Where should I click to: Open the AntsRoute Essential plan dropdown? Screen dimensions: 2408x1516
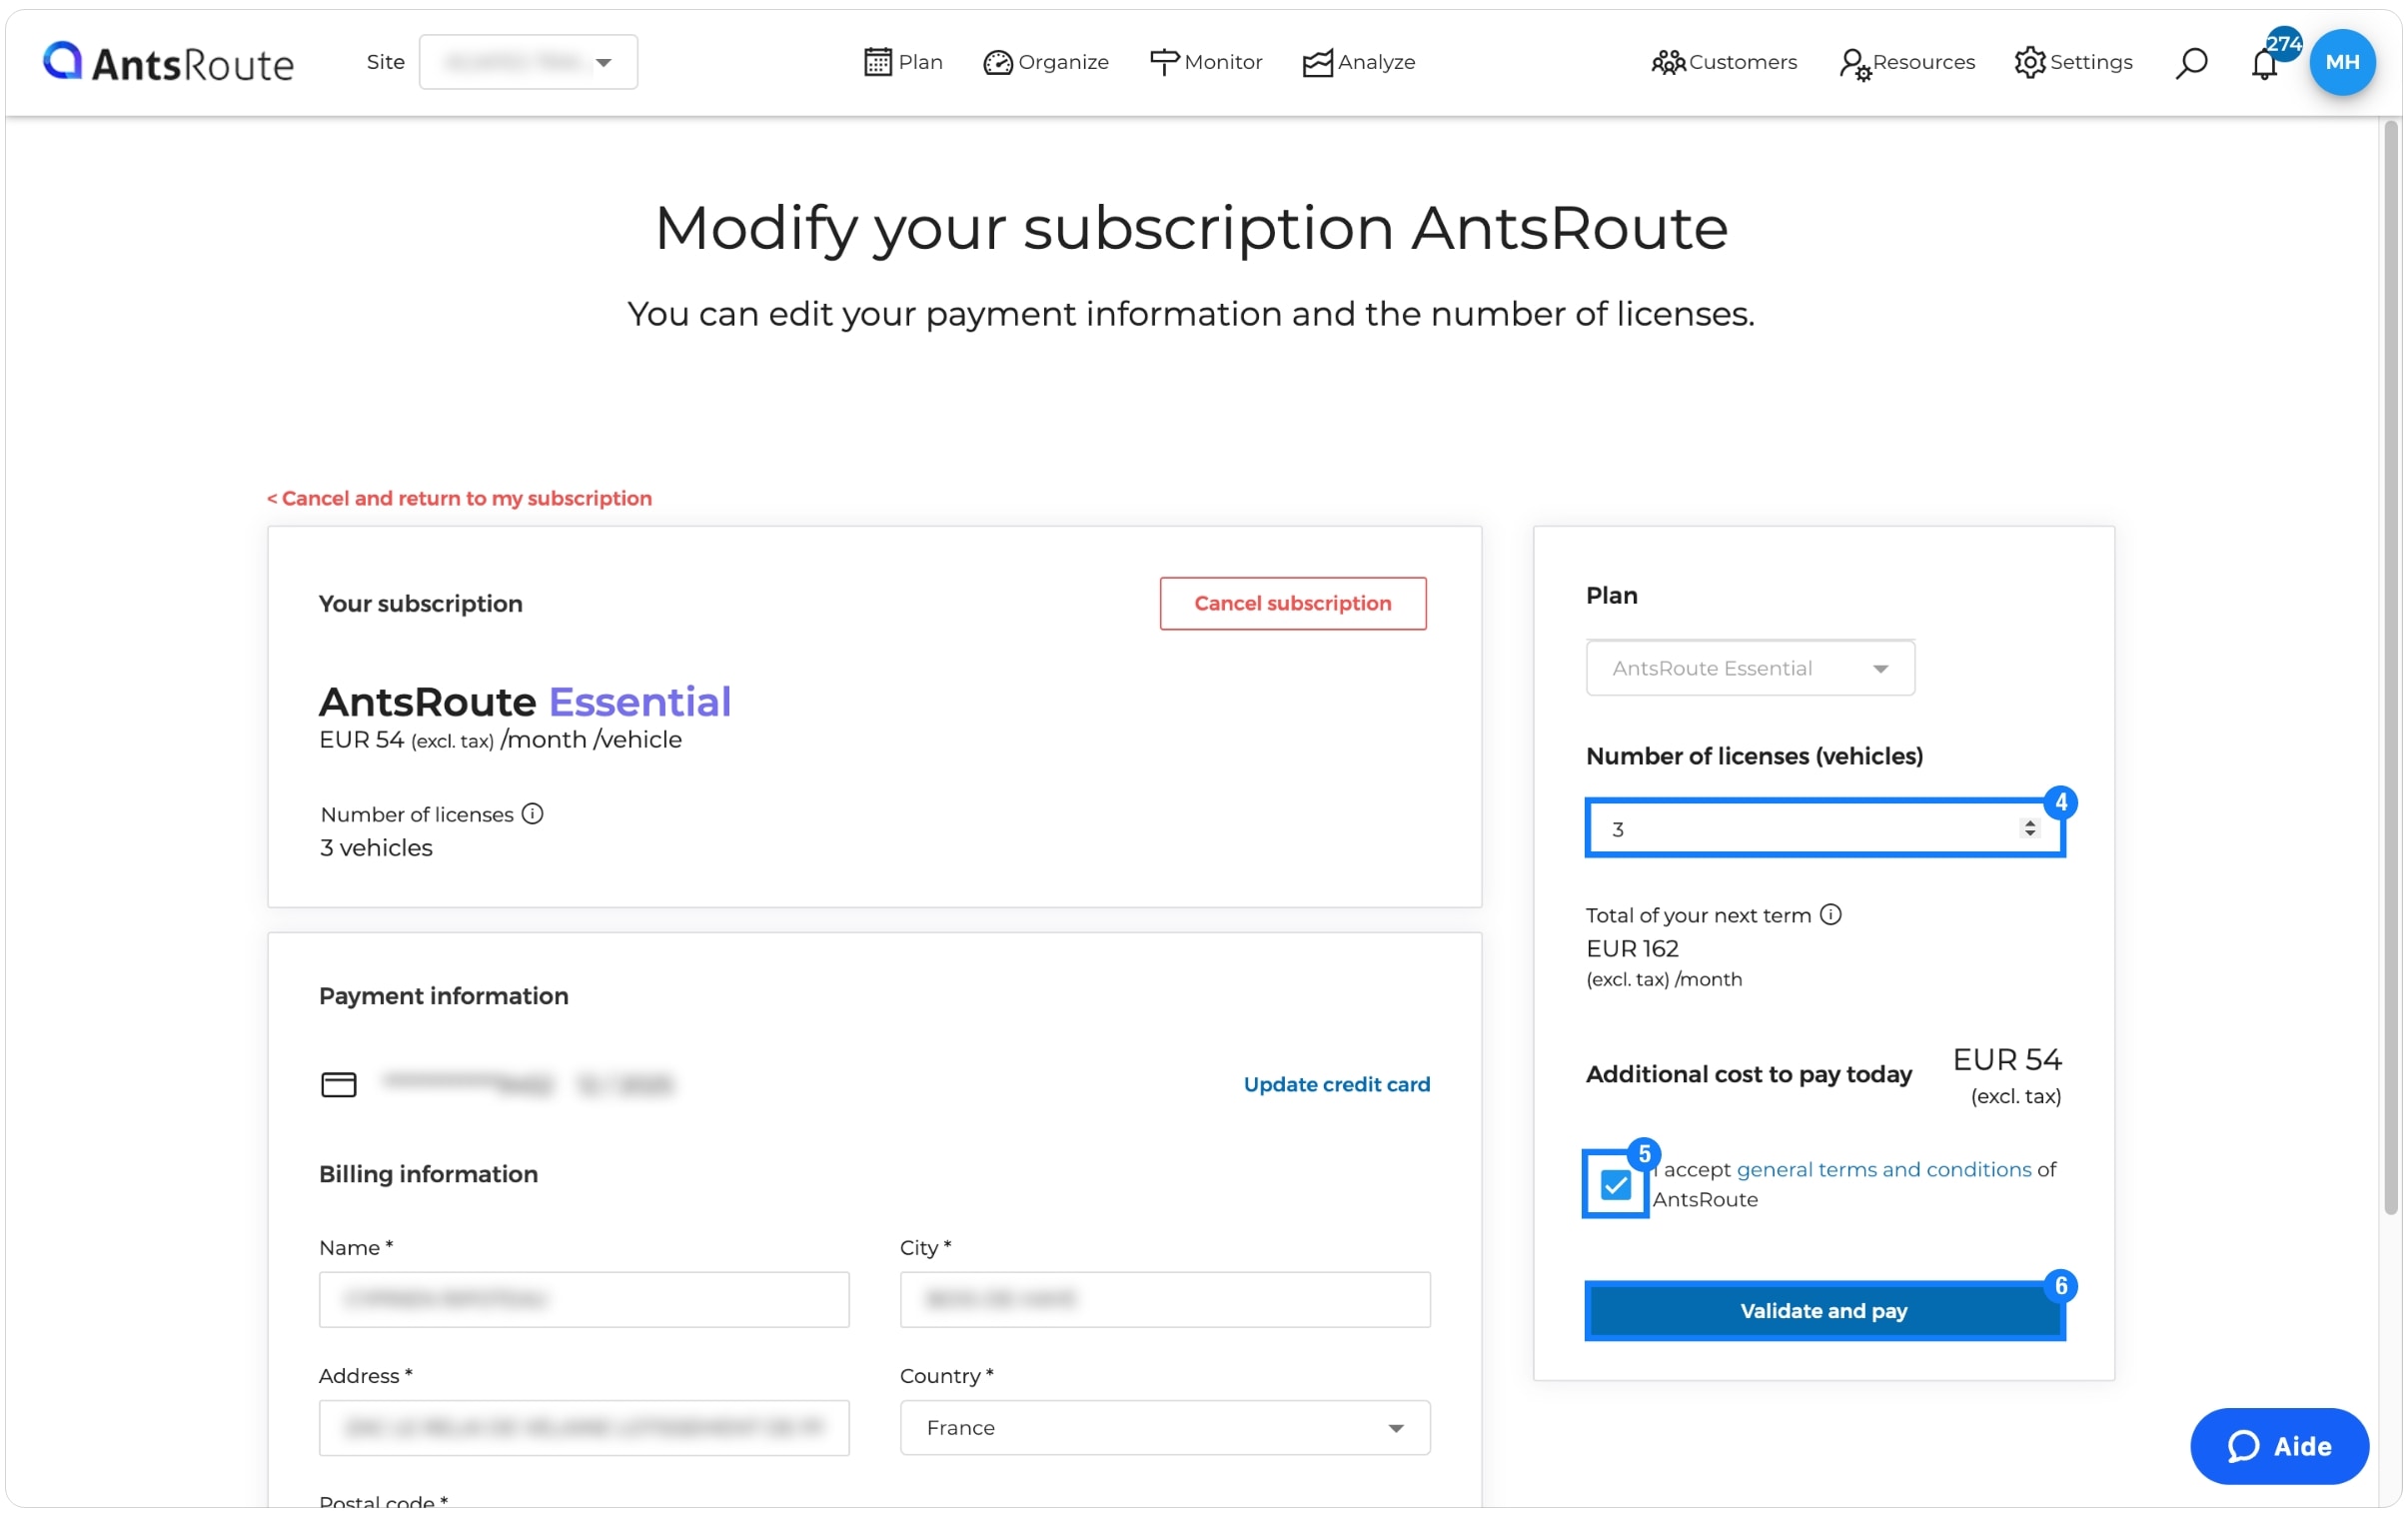click(x=1750, y=667)
